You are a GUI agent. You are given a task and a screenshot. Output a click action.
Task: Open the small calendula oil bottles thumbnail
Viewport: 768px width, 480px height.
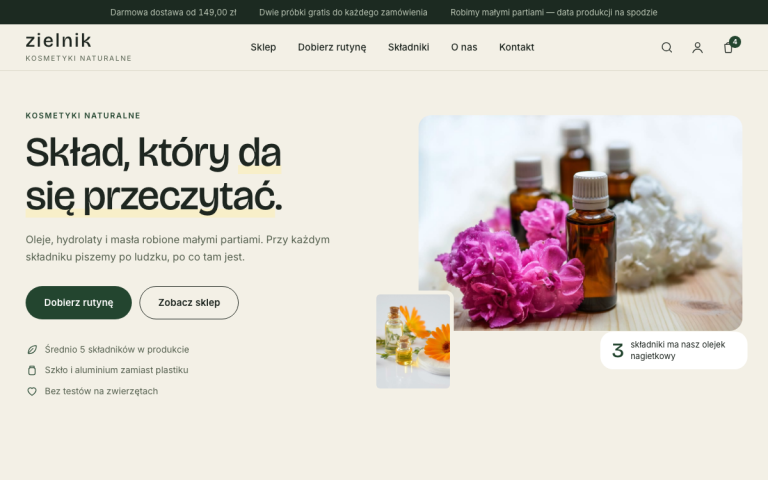[413, 341]
